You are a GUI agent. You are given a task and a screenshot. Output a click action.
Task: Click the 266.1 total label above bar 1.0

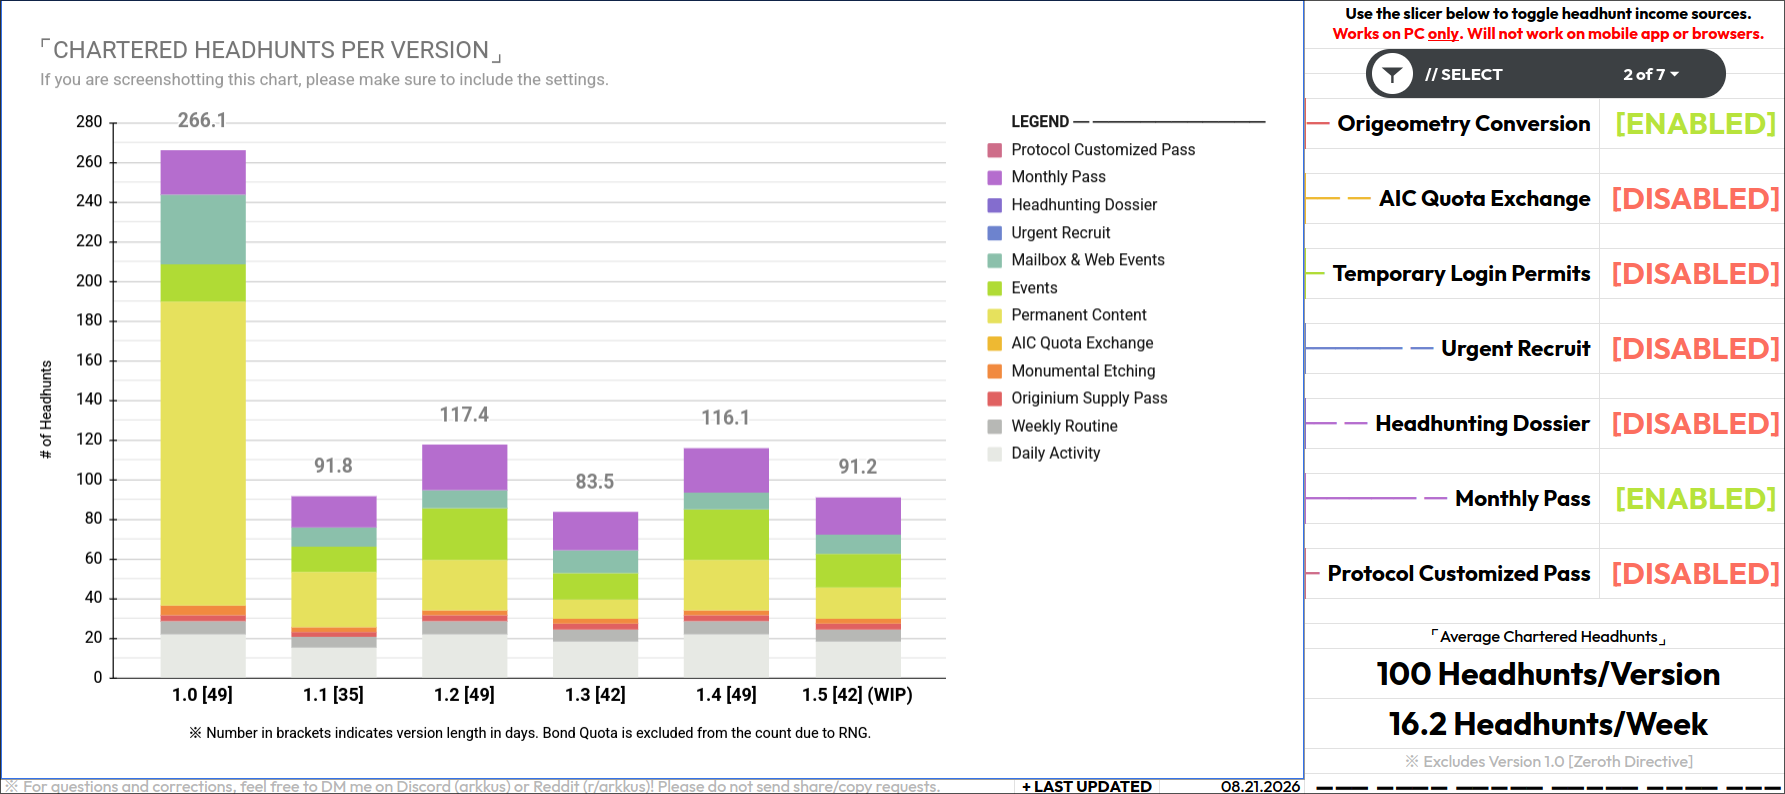[202, 120]
